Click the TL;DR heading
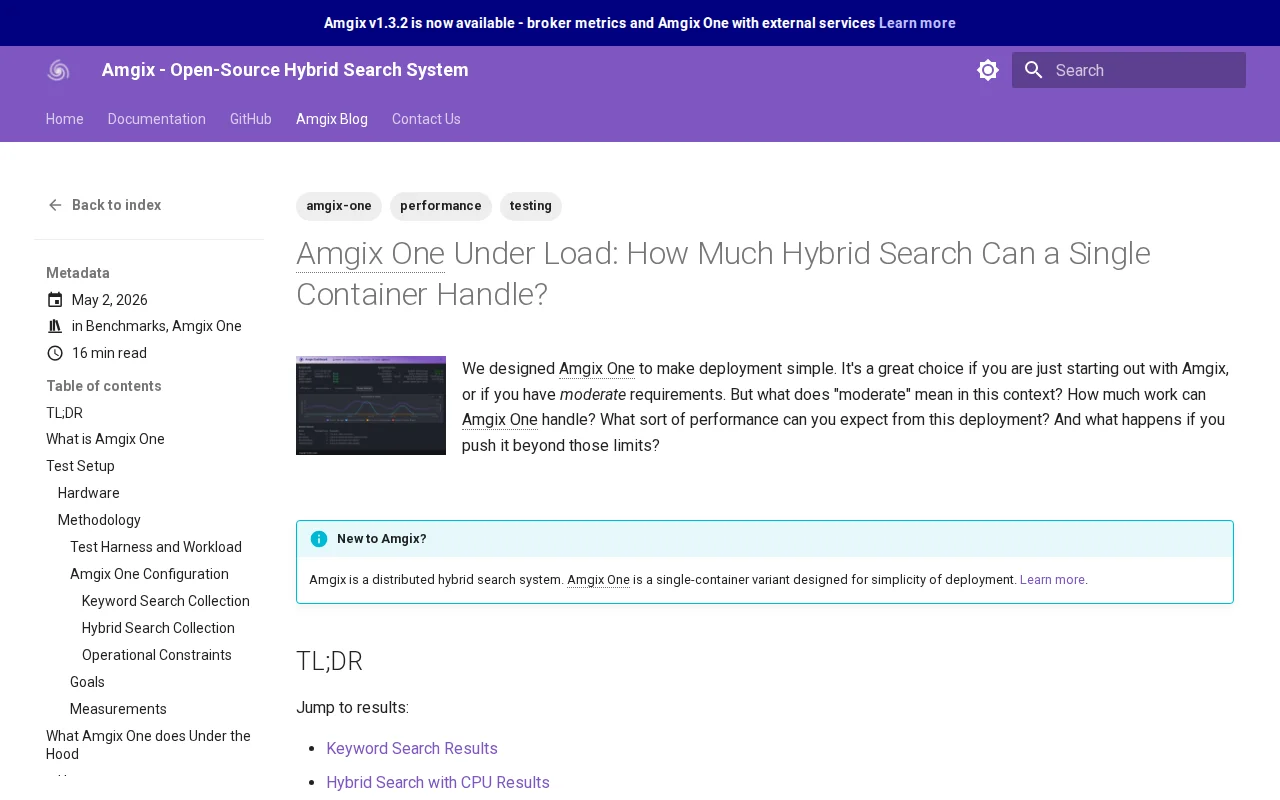This screenshot has width=1280, height=800. pos(329,661)
